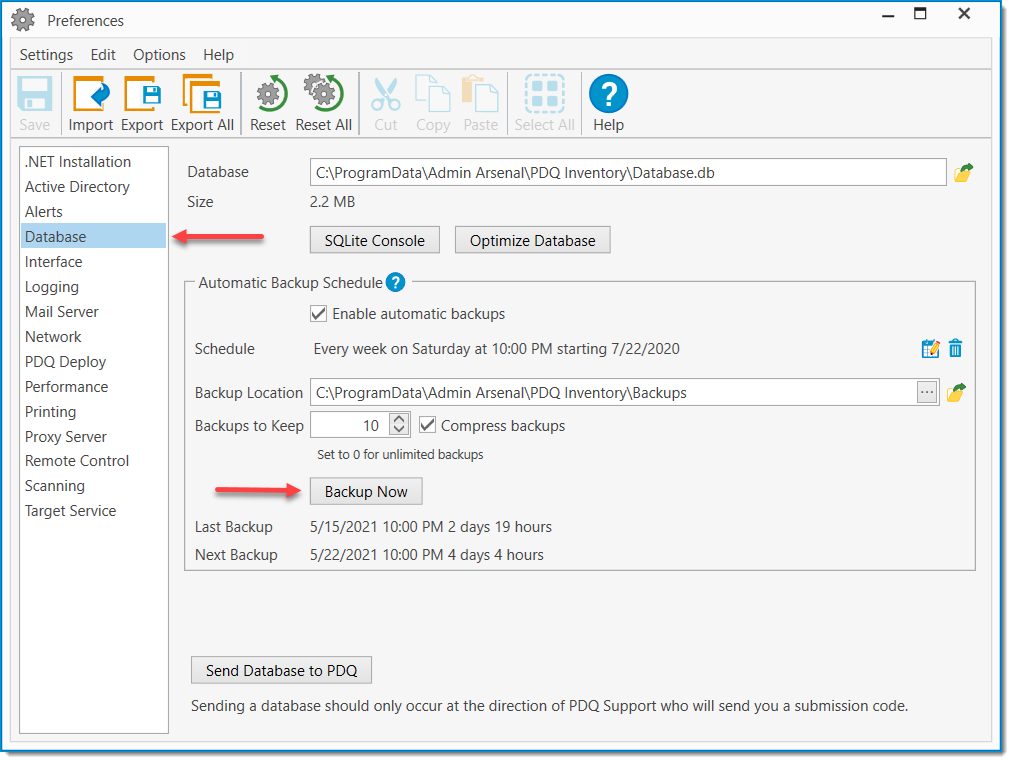Maximize the Preferences window
The image size is (1012, 762).
[x=920, y=14]
